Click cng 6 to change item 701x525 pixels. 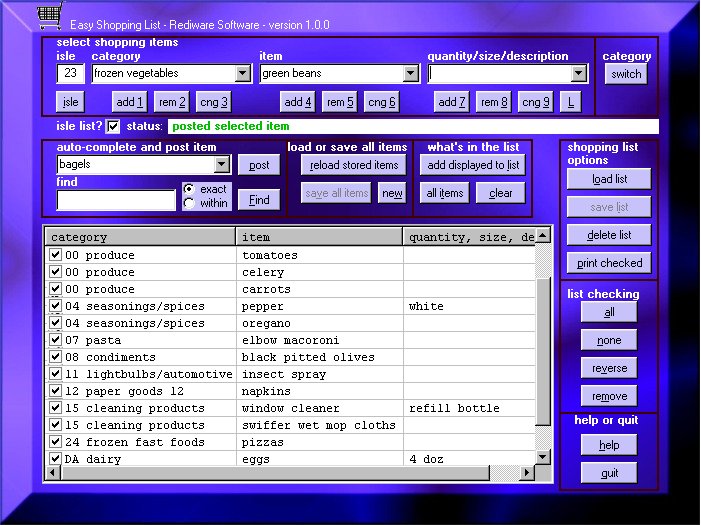click(382, 102)
